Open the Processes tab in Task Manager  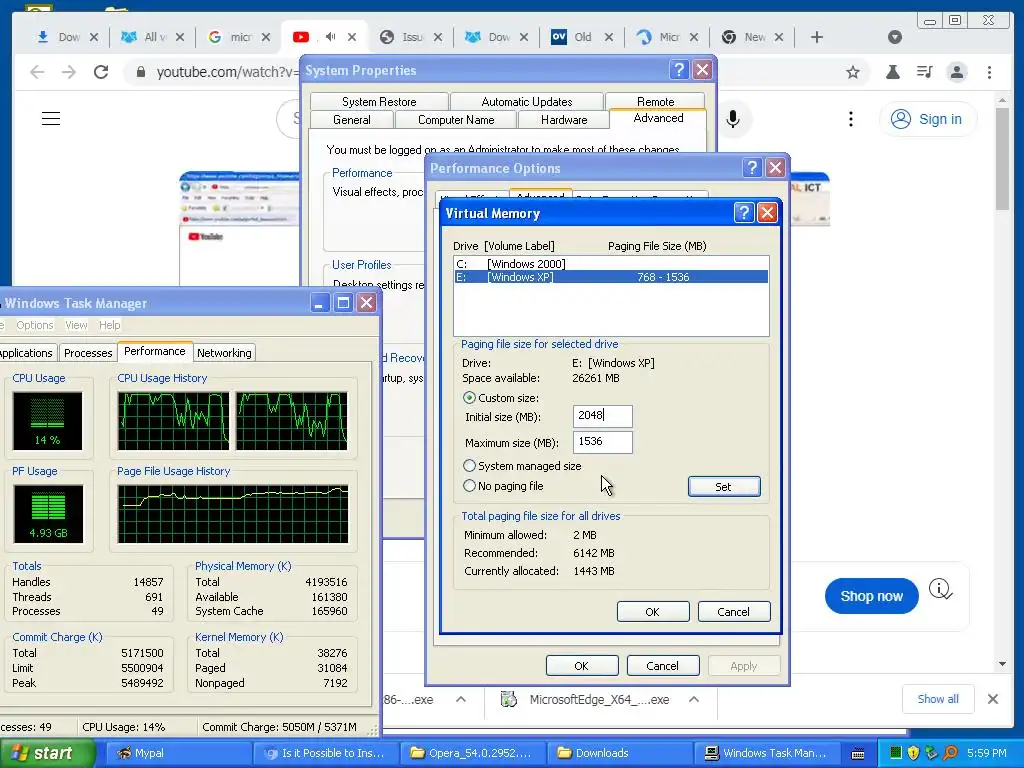pyautogui.click(x=88, y=353)
